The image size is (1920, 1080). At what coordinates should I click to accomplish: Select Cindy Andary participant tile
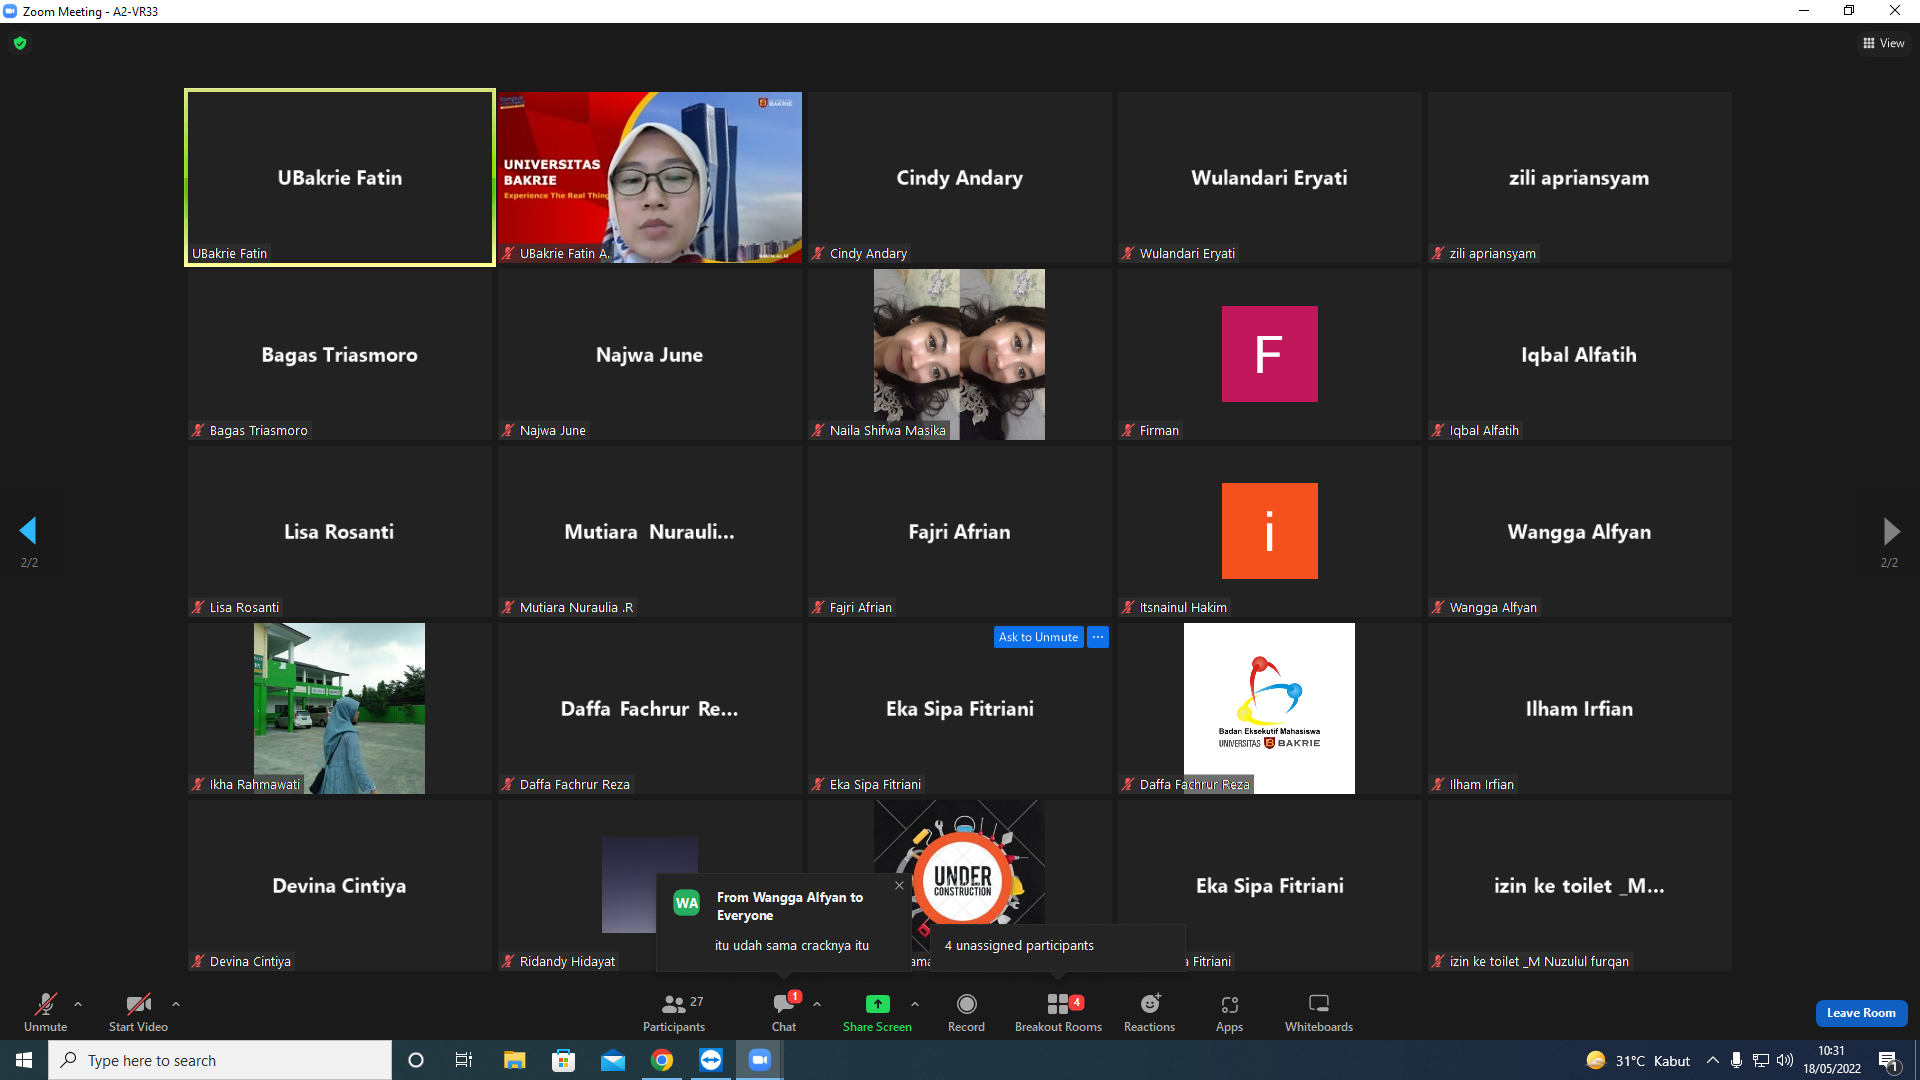[959, 177]
